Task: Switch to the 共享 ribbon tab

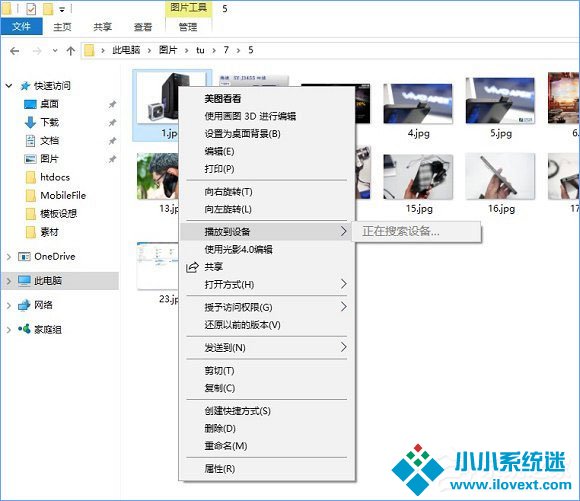Action: [x=102, y=27]
